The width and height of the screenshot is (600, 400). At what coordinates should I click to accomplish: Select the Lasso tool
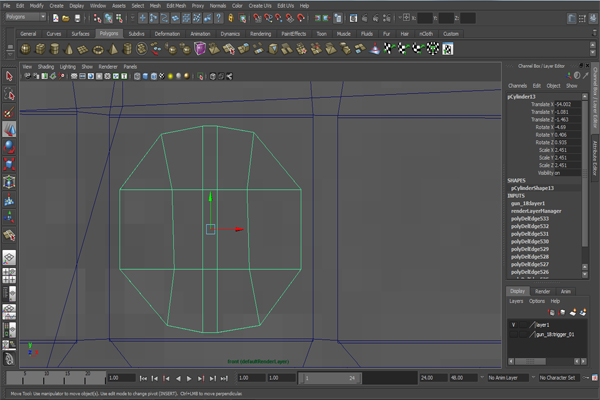(9, 94)
